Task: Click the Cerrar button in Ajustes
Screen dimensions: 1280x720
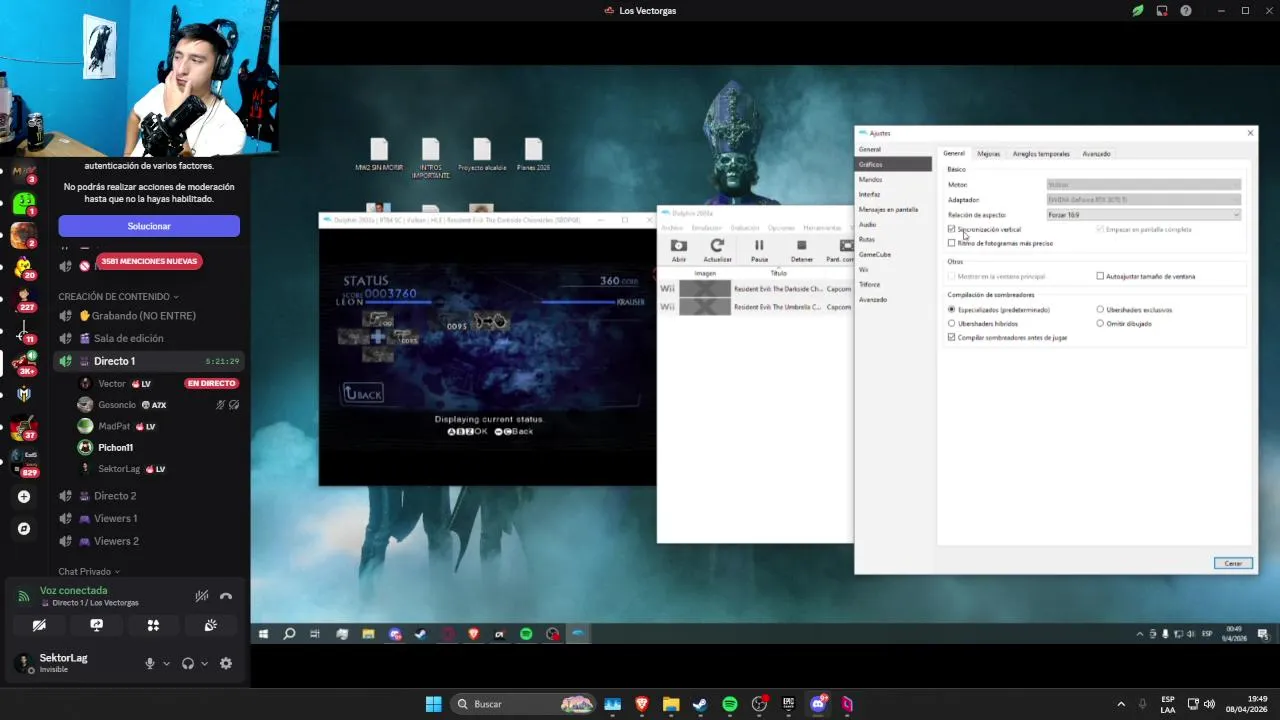Action: (x=1233, y=563)
